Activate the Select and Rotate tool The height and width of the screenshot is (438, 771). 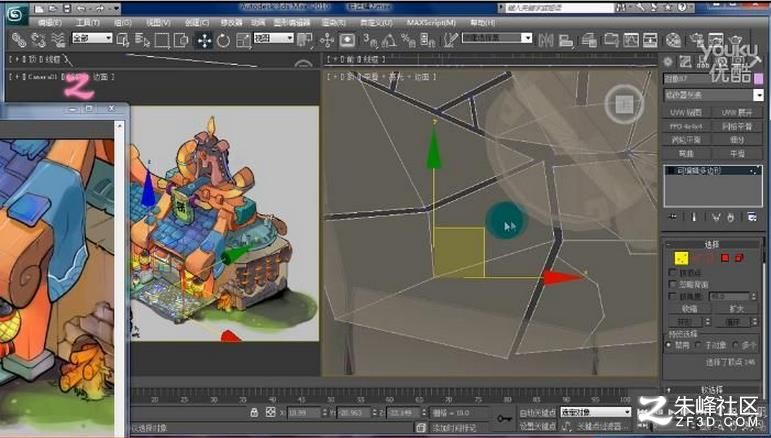coord(224,40)
